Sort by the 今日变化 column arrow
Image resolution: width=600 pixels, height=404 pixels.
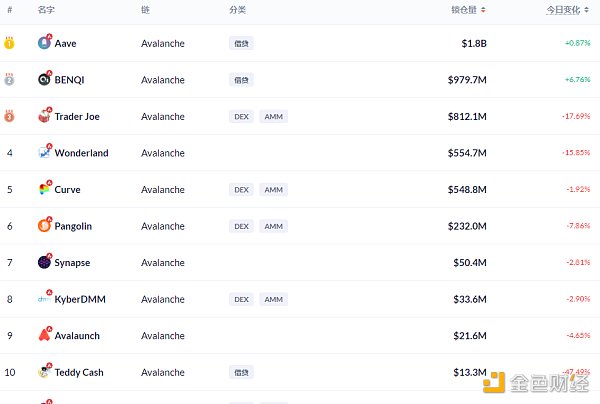click(x=594, y=10)
